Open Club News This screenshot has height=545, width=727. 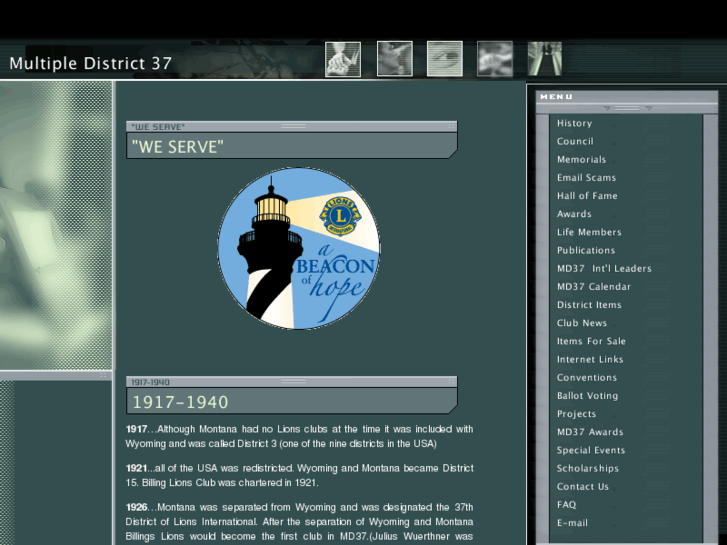(582, 323)
